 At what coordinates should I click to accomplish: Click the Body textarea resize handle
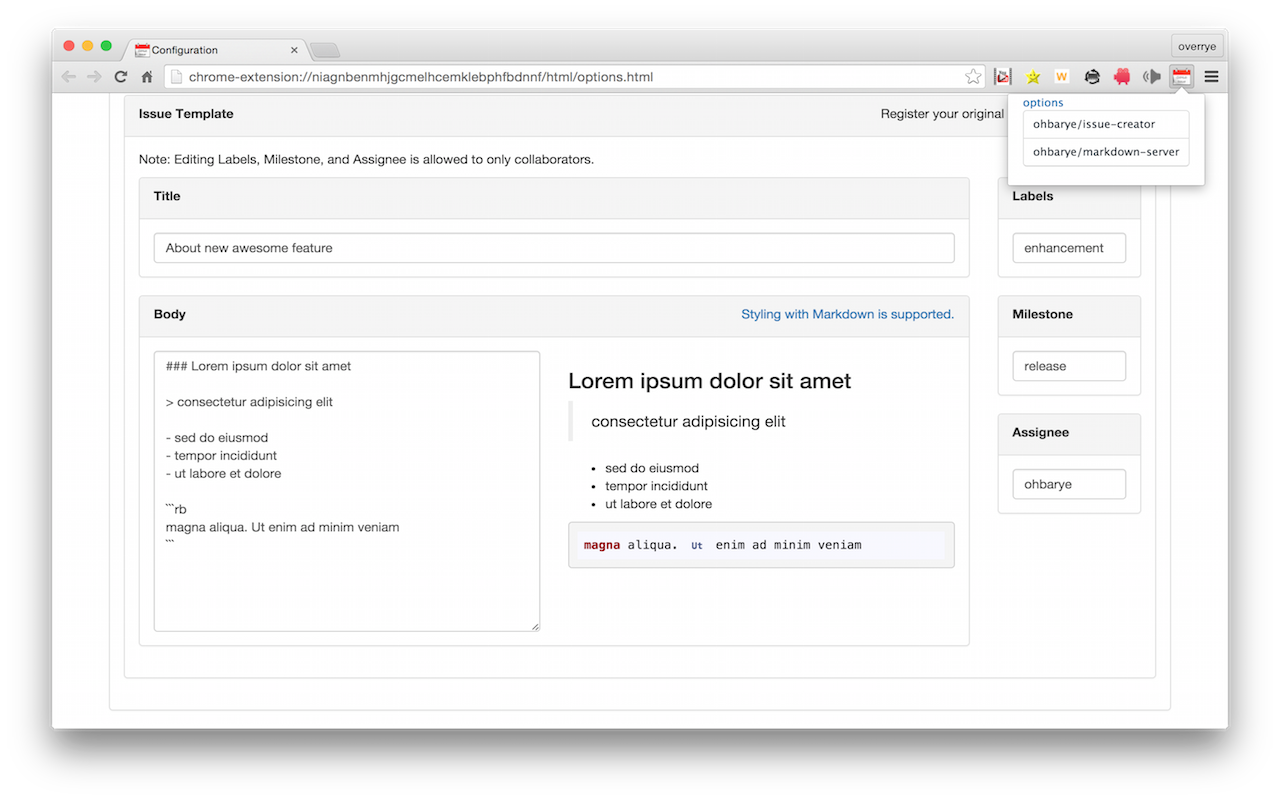535,627
